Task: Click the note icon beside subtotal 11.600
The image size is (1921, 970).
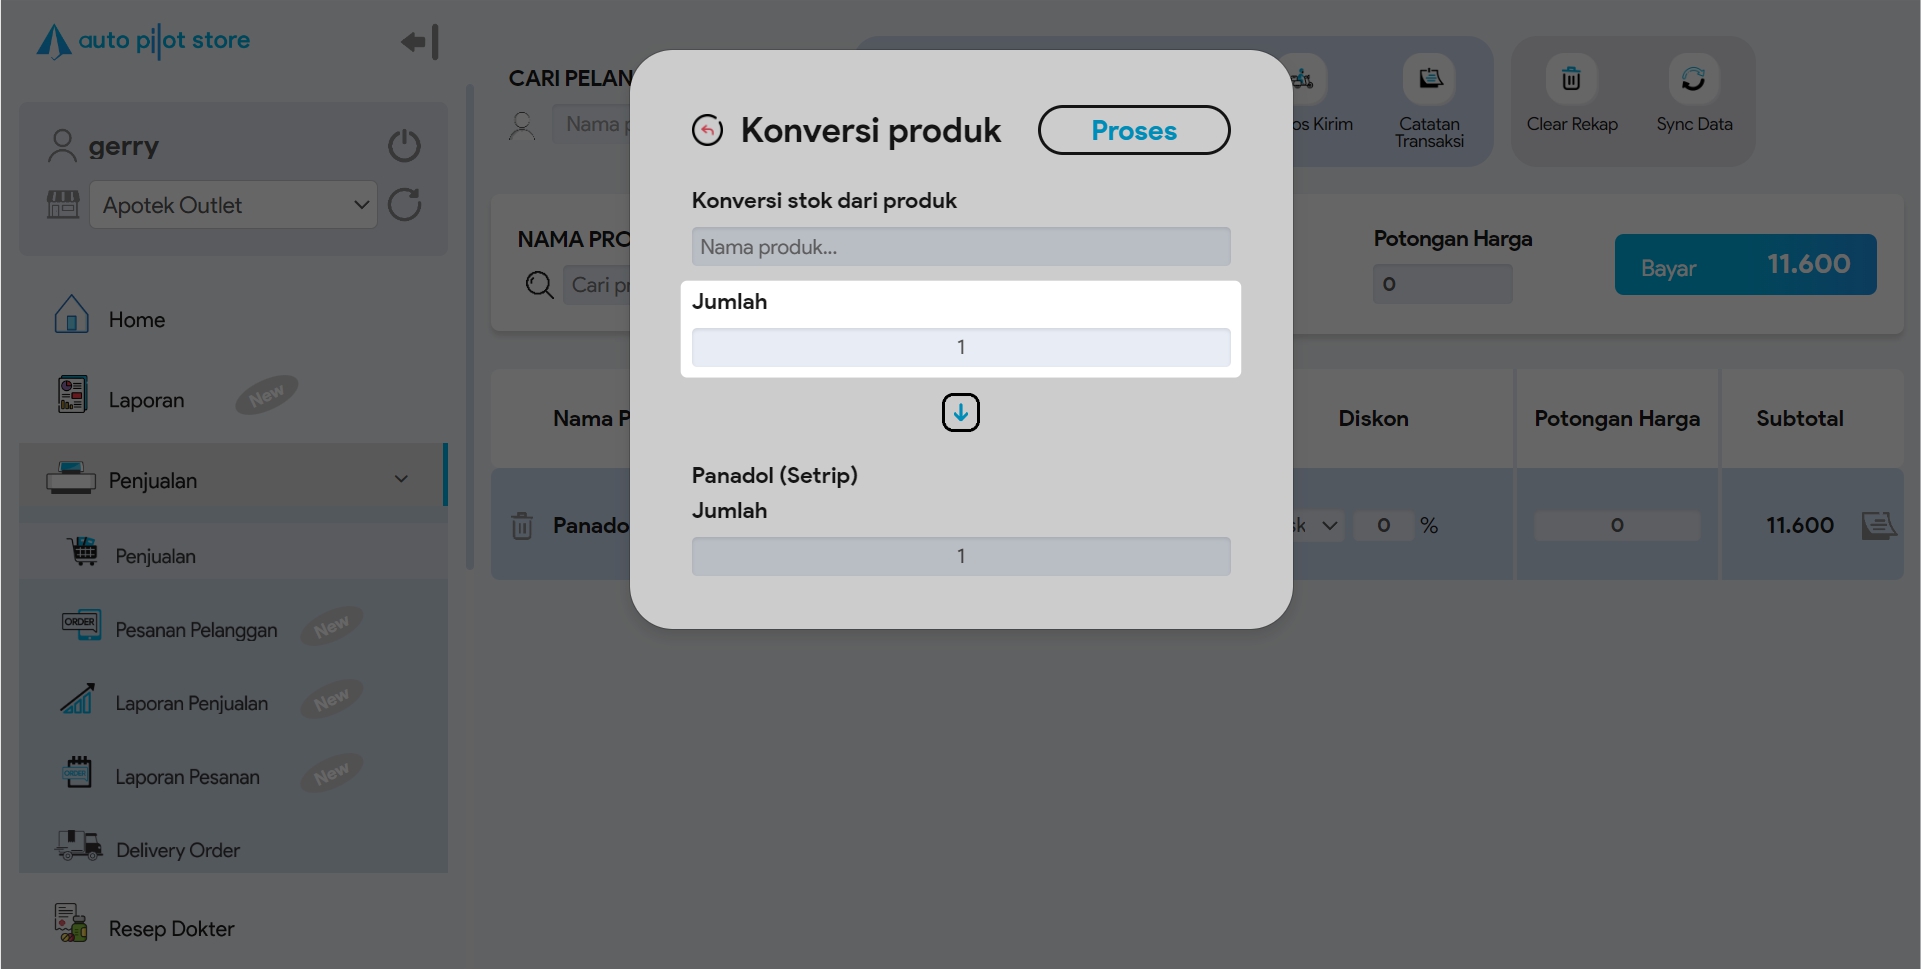Action: 1878,526
